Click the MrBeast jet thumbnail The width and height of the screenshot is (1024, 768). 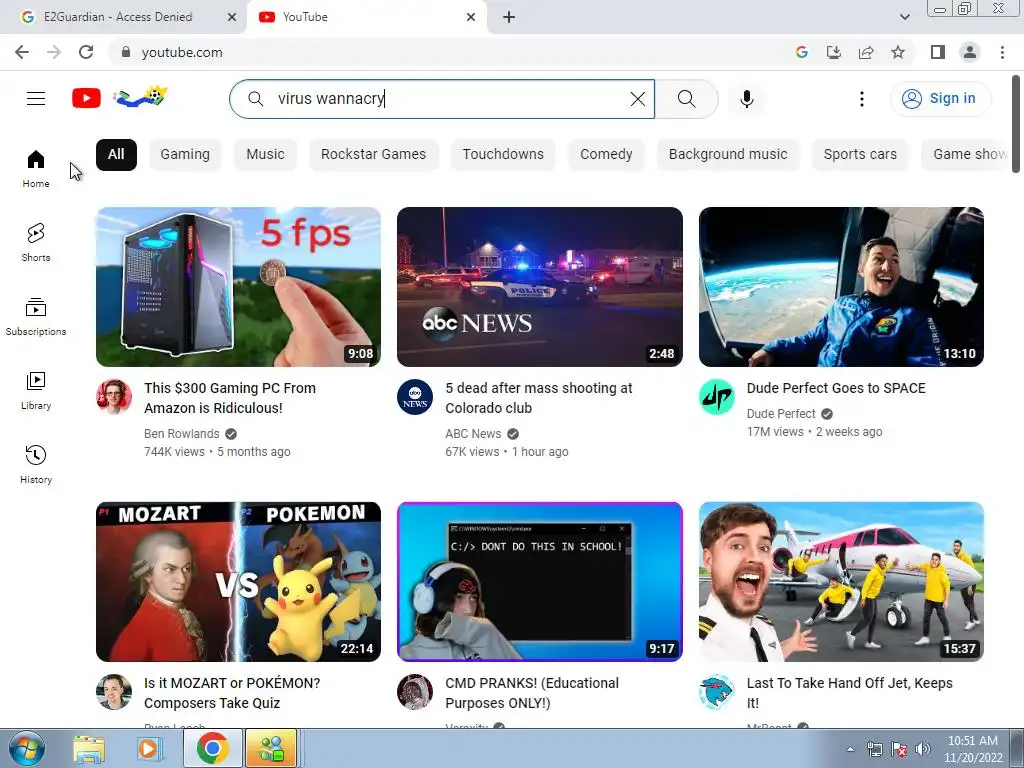pos(841,582)
